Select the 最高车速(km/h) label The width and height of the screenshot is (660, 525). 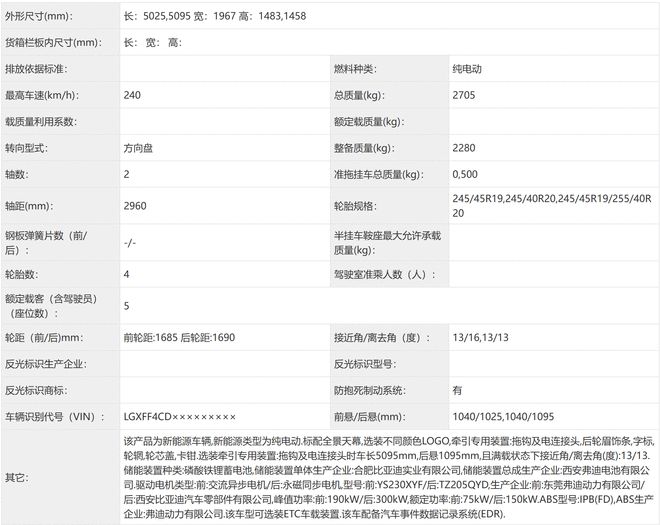point(42,95)
